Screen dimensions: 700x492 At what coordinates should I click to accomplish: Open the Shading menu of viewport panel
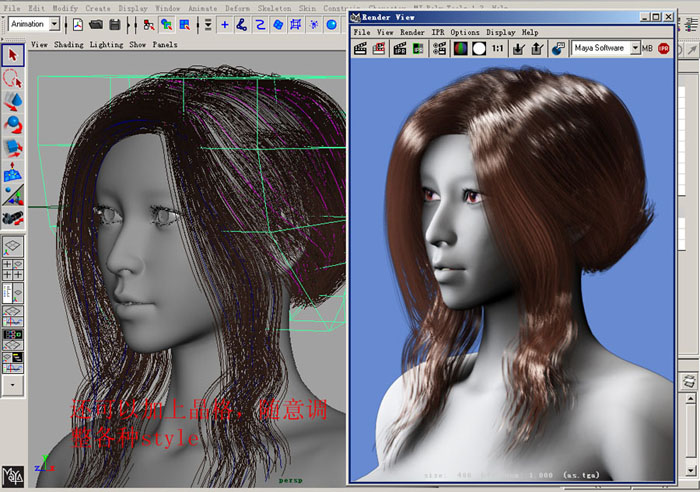pyautogui.click(x=69, y=45)
